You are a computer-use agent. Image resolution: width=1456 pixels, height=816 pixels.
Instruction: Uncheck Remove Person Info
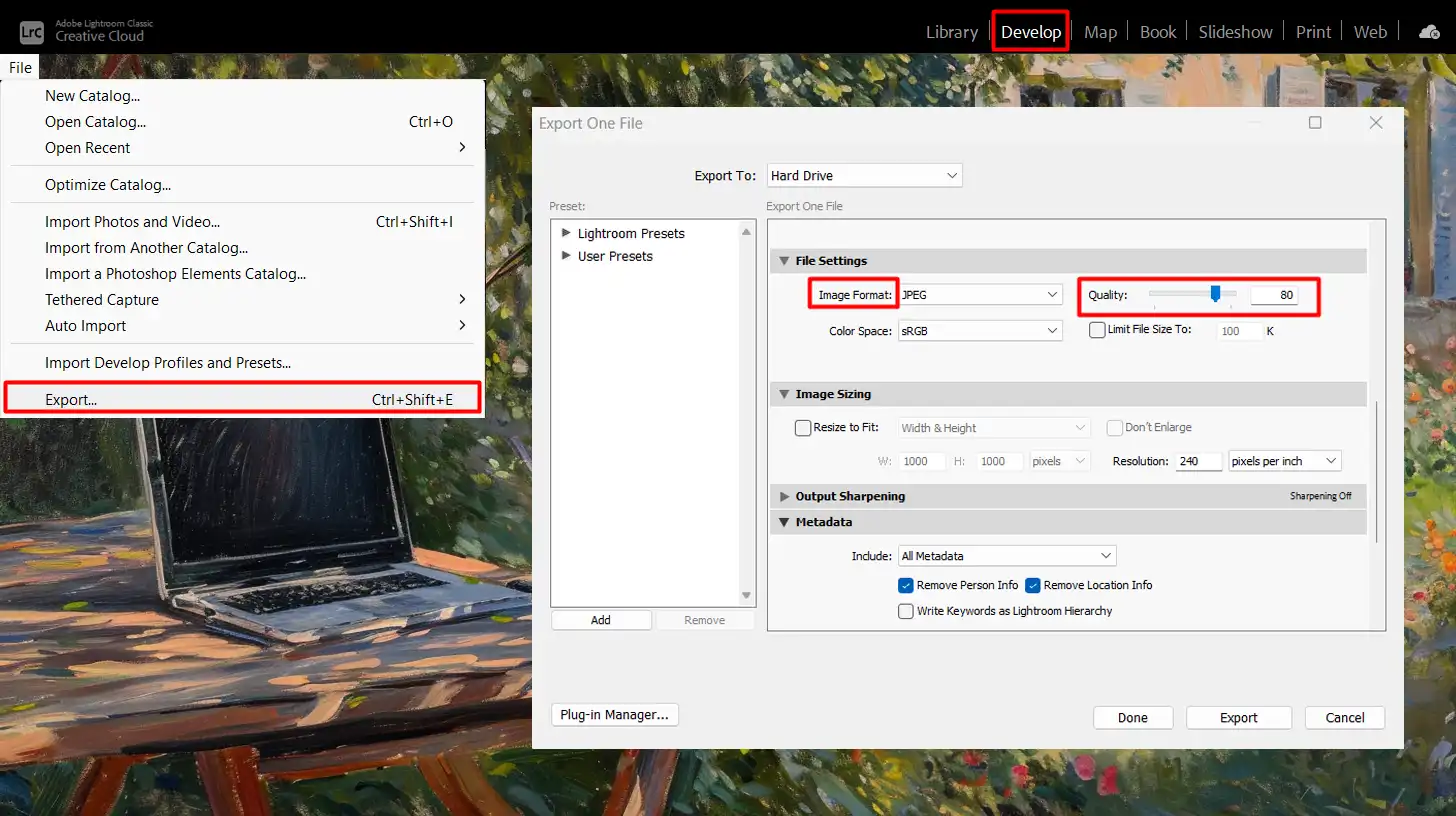pos(906,585)
